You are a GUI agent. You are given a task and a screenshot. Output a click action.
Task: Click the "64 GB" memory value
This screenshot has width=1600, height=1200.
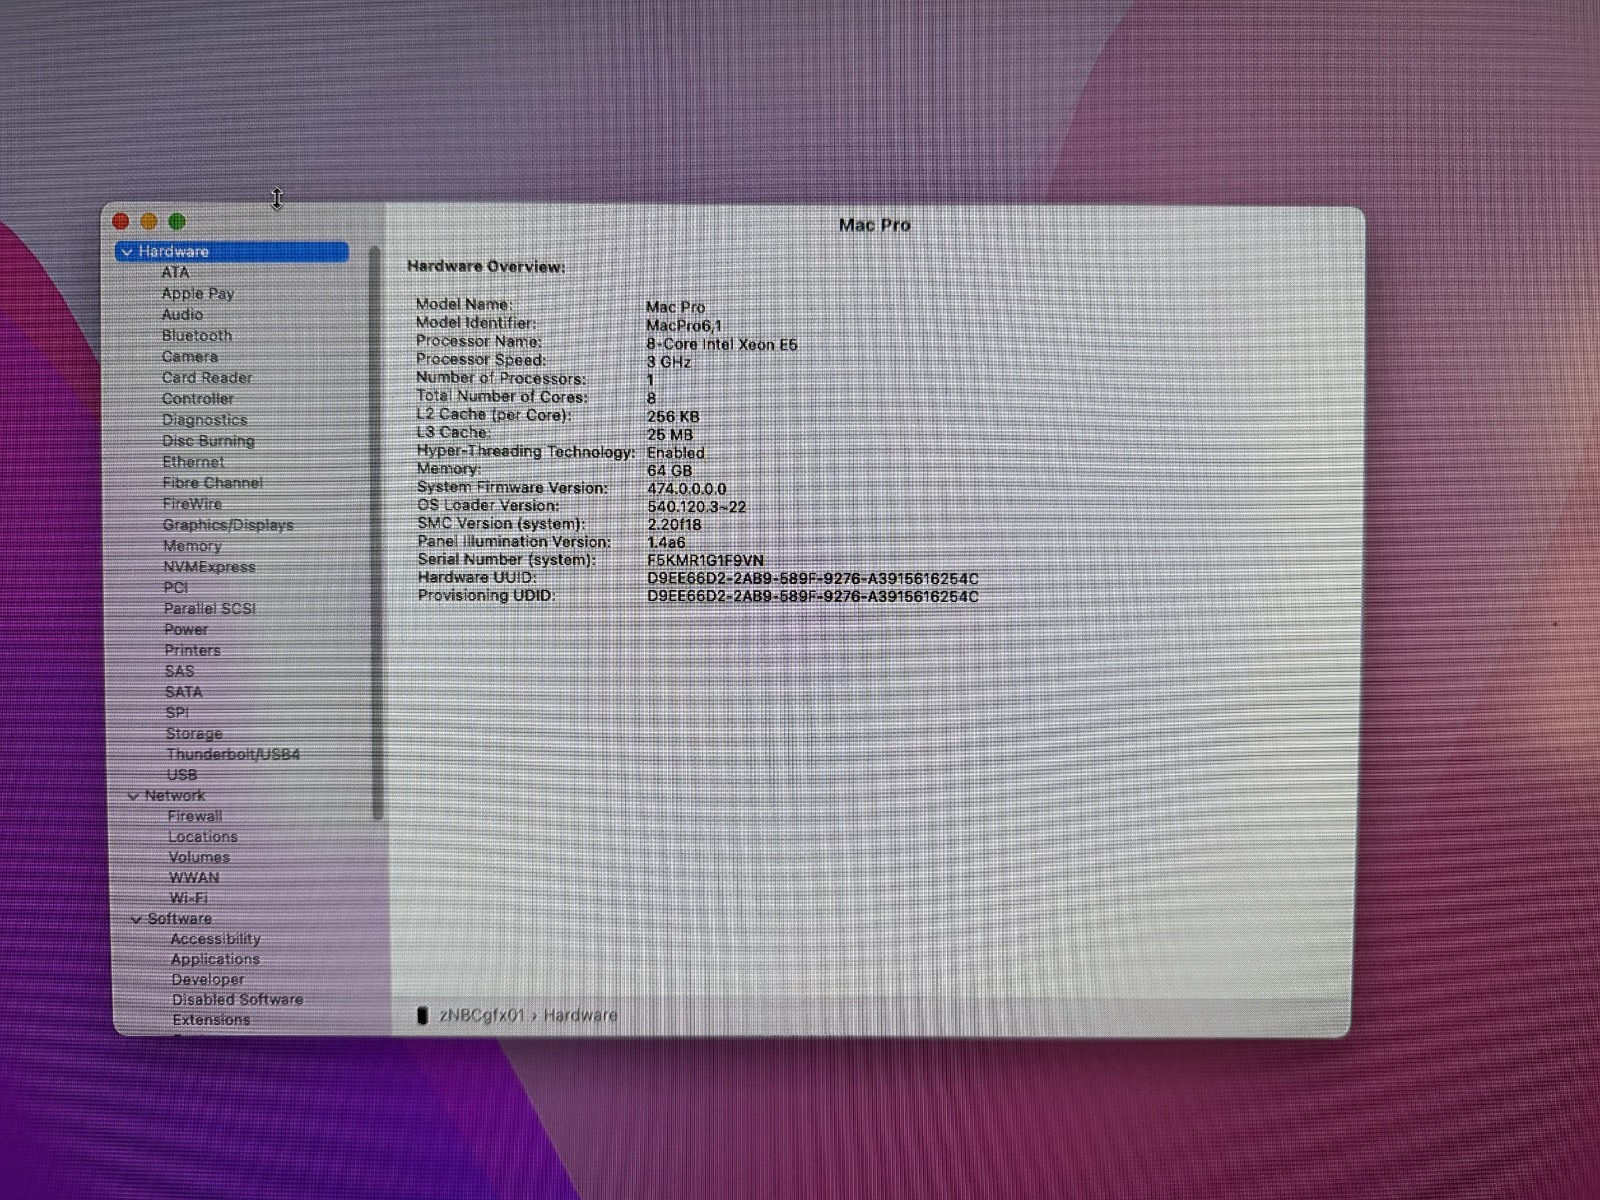tap(670, 471)
